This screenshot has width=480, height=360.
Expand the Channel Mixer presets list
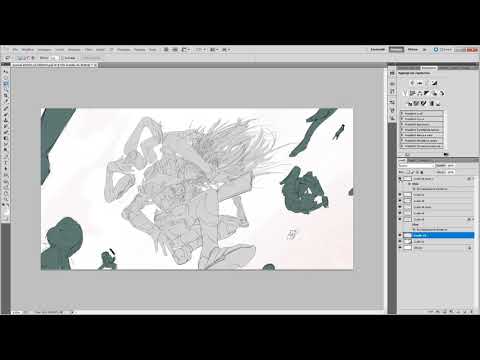pyautogui.click(x=402, y=140)
